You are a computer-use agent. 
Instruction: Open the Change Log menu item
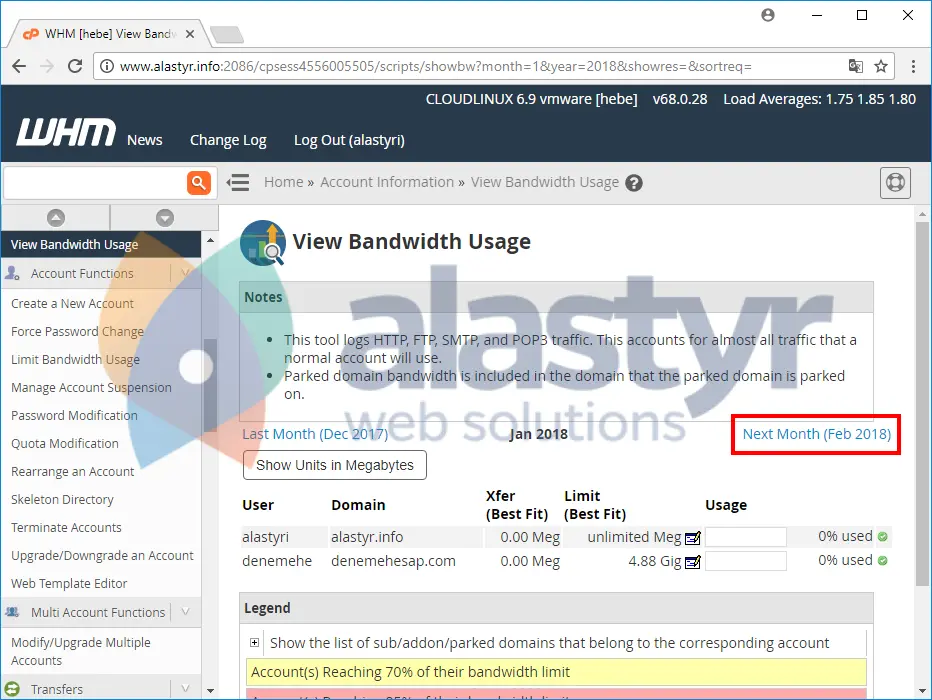point(228,140)
